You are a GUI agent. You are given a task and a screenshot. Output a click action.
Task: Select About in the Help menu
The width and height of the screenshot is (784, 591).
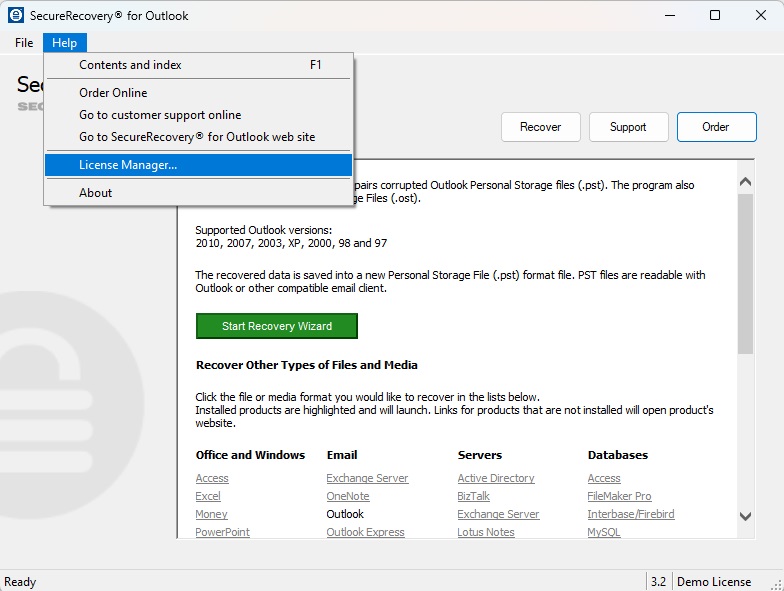pyautogui.click(x=96, y=193)
